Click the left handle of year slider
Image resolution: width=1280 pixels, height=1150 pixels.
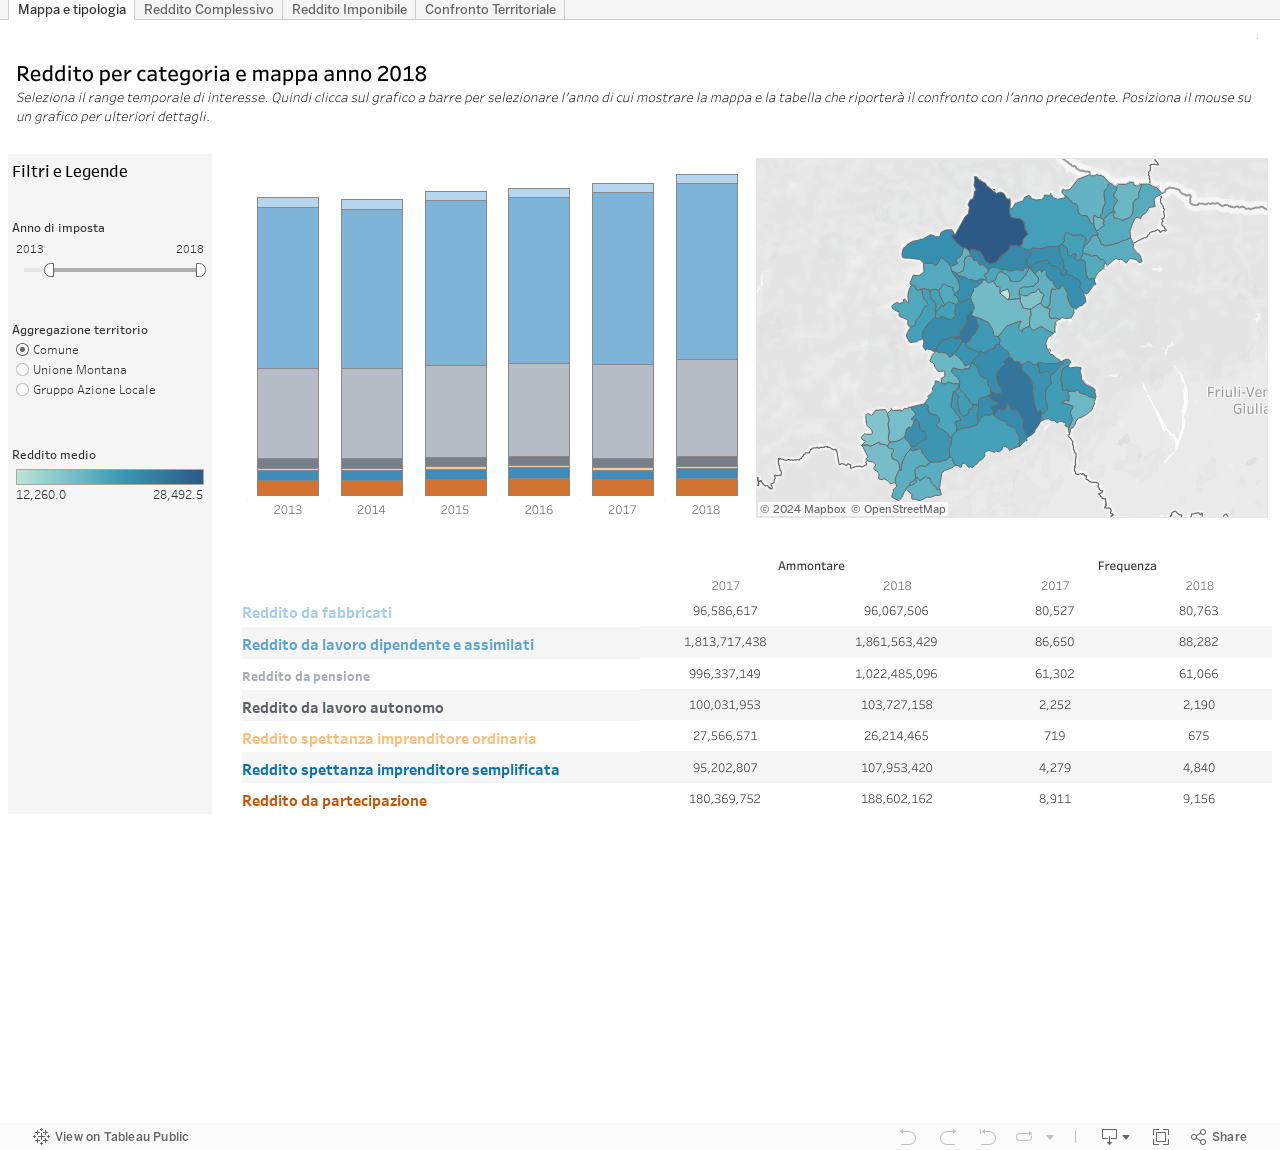[49, 270]
